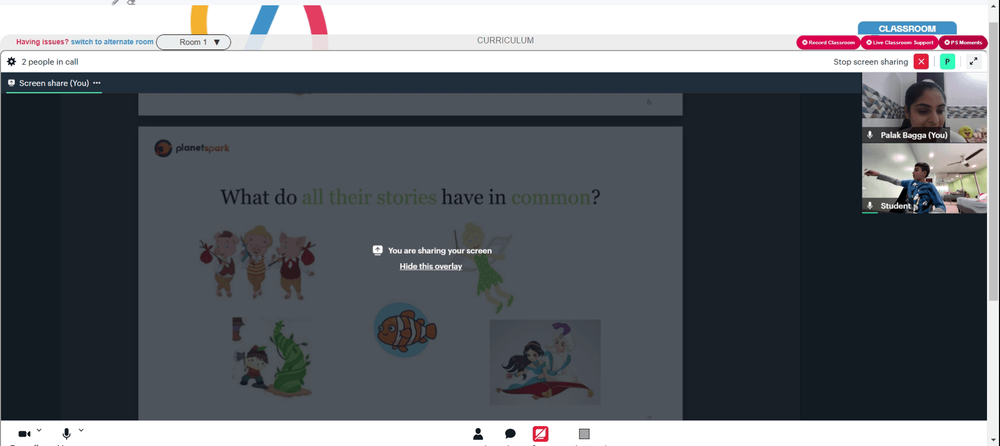Click the green P avatar button
The height and width of the screenshot is (446, 1000).
click(x=947, y=61)
